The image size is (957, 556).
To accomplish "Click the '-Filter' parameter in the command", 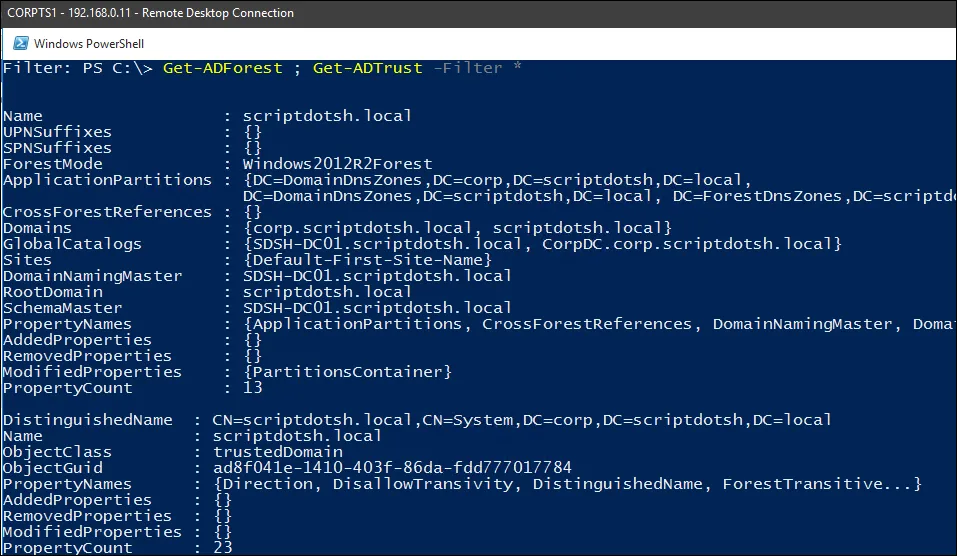I will pos(468,68).
